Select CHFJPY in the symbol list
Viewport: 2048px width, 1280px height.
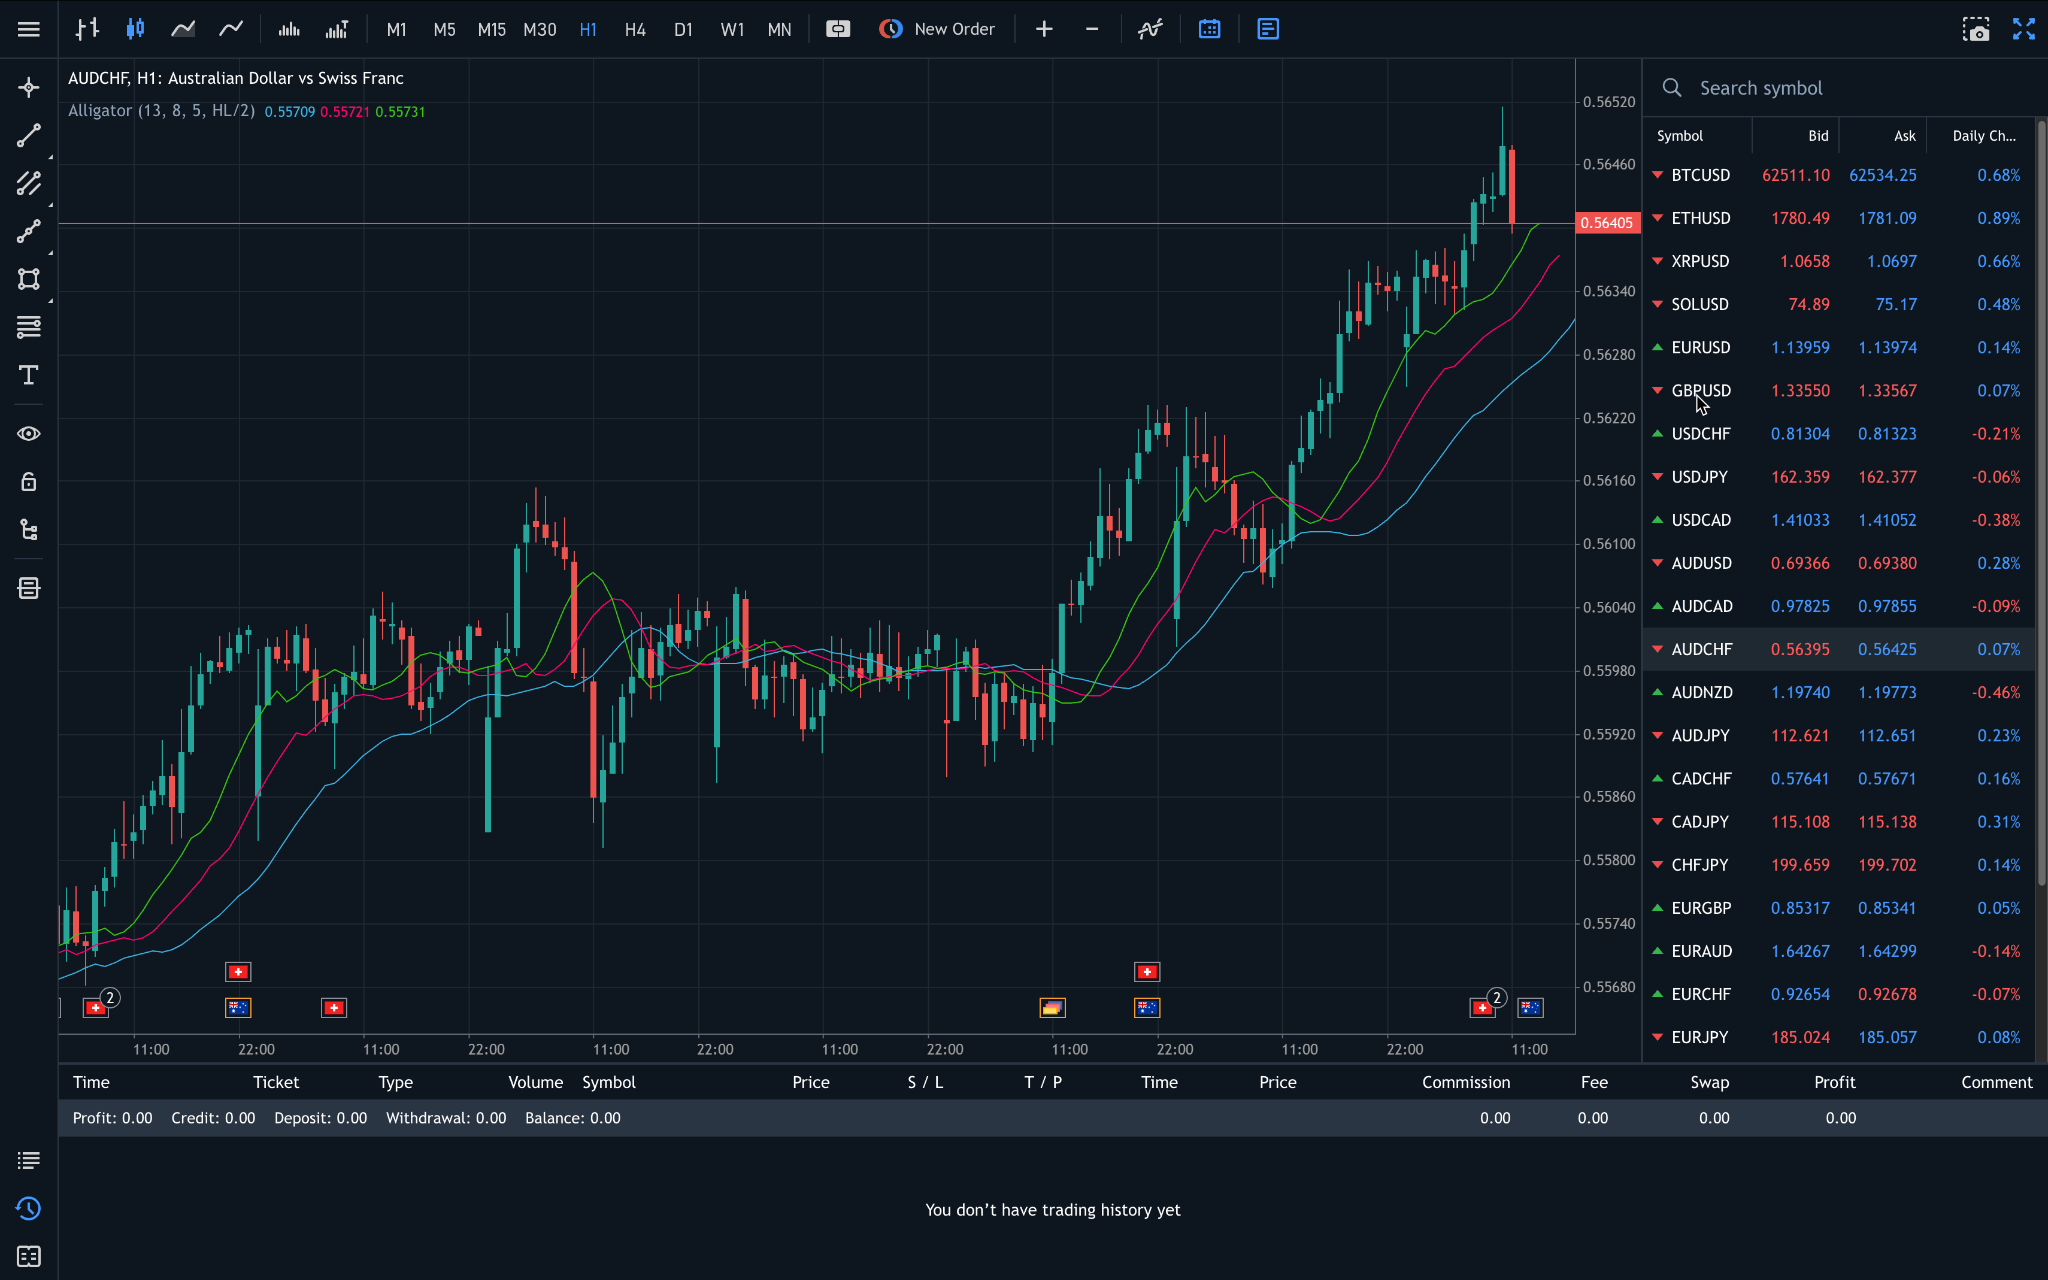(x=1839, y=865)
